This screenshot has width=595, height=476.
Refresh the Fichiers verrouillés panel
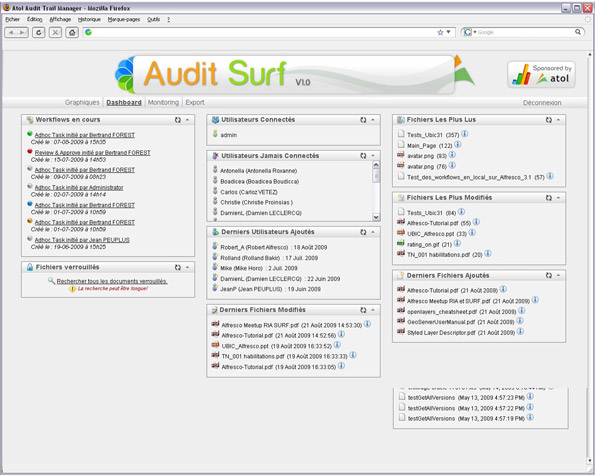tap(178, 267)
